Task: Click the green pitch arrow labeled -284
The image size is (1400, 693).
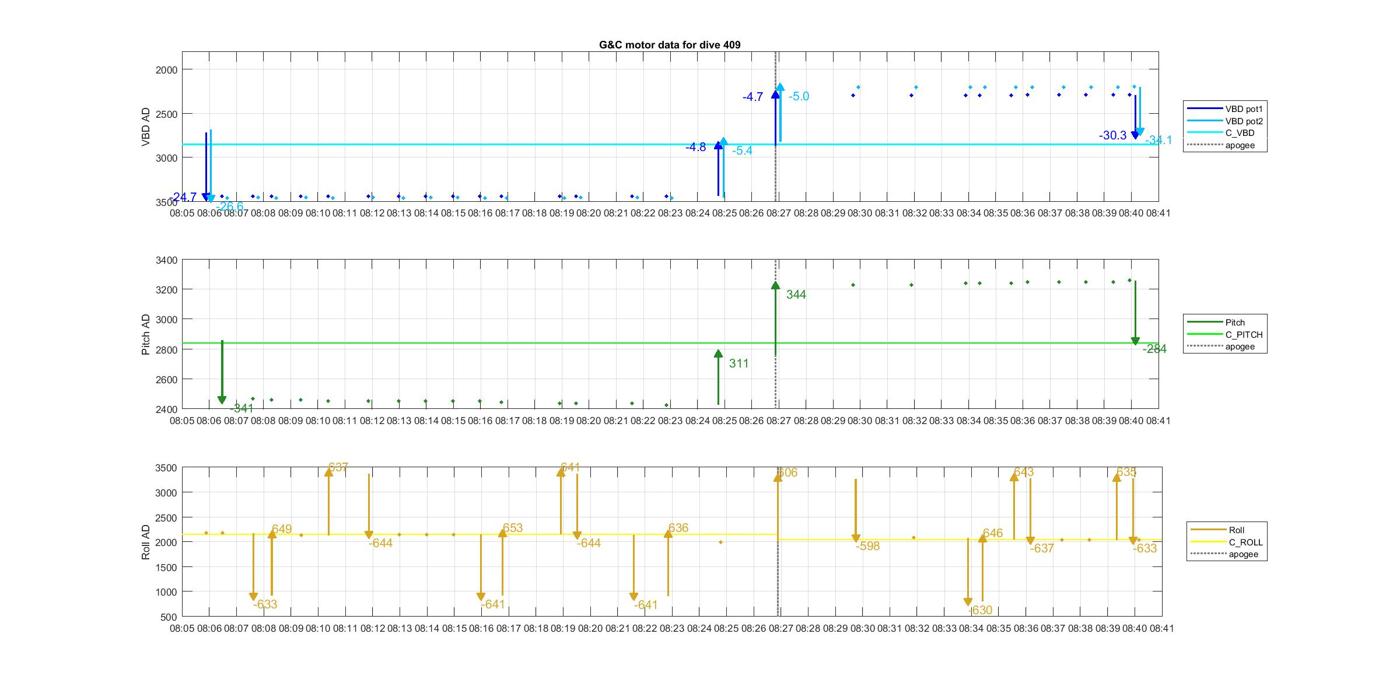Action: coord(1135,313)
